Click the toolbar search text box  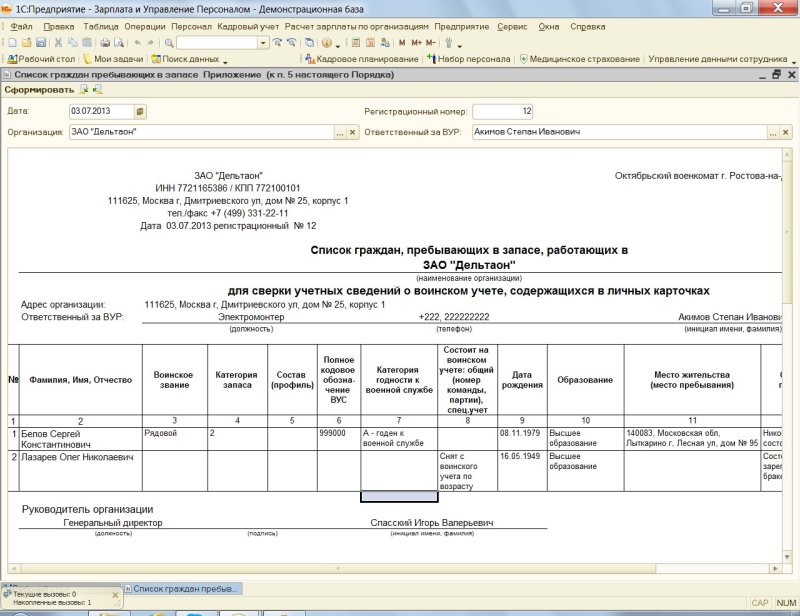217,43
